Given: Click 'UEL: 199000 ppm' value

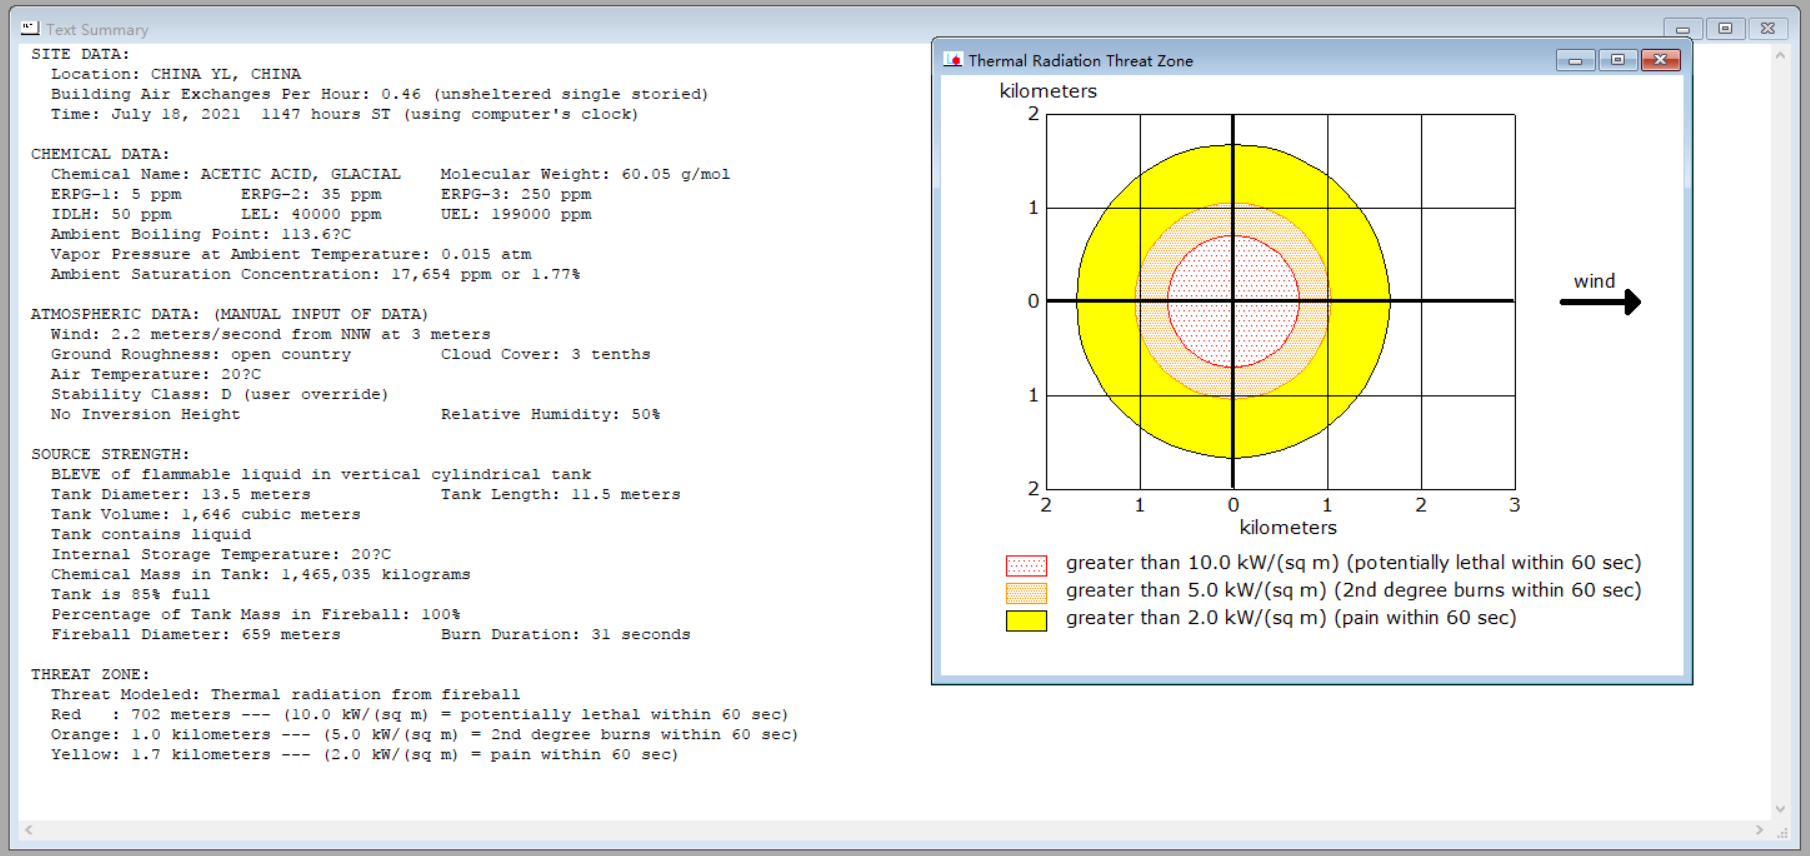Looking at the screenshot, I should (x=516, y=214).
